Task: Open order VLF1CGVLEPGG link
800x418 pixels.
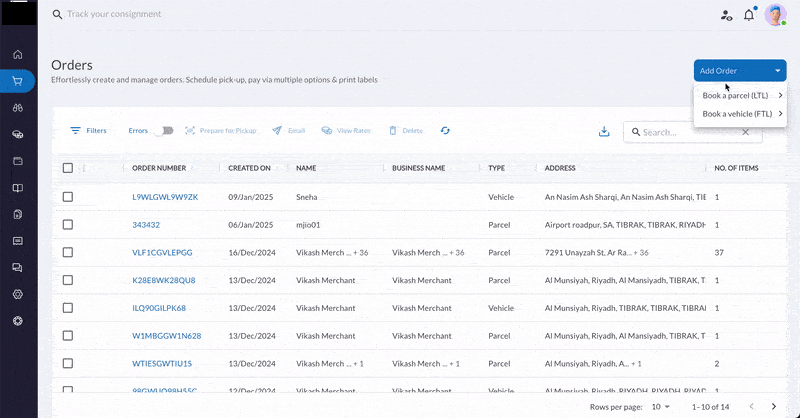Action: tap(162, 253)
